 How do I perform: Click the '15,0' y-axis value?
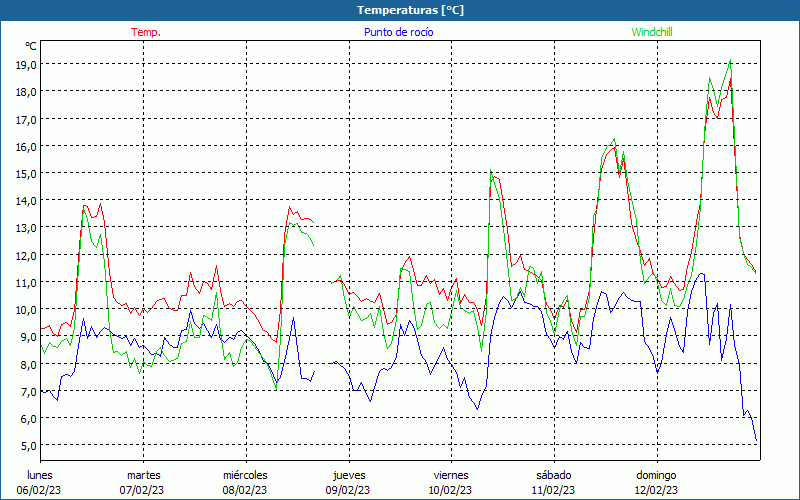click(x=27, y=173)
